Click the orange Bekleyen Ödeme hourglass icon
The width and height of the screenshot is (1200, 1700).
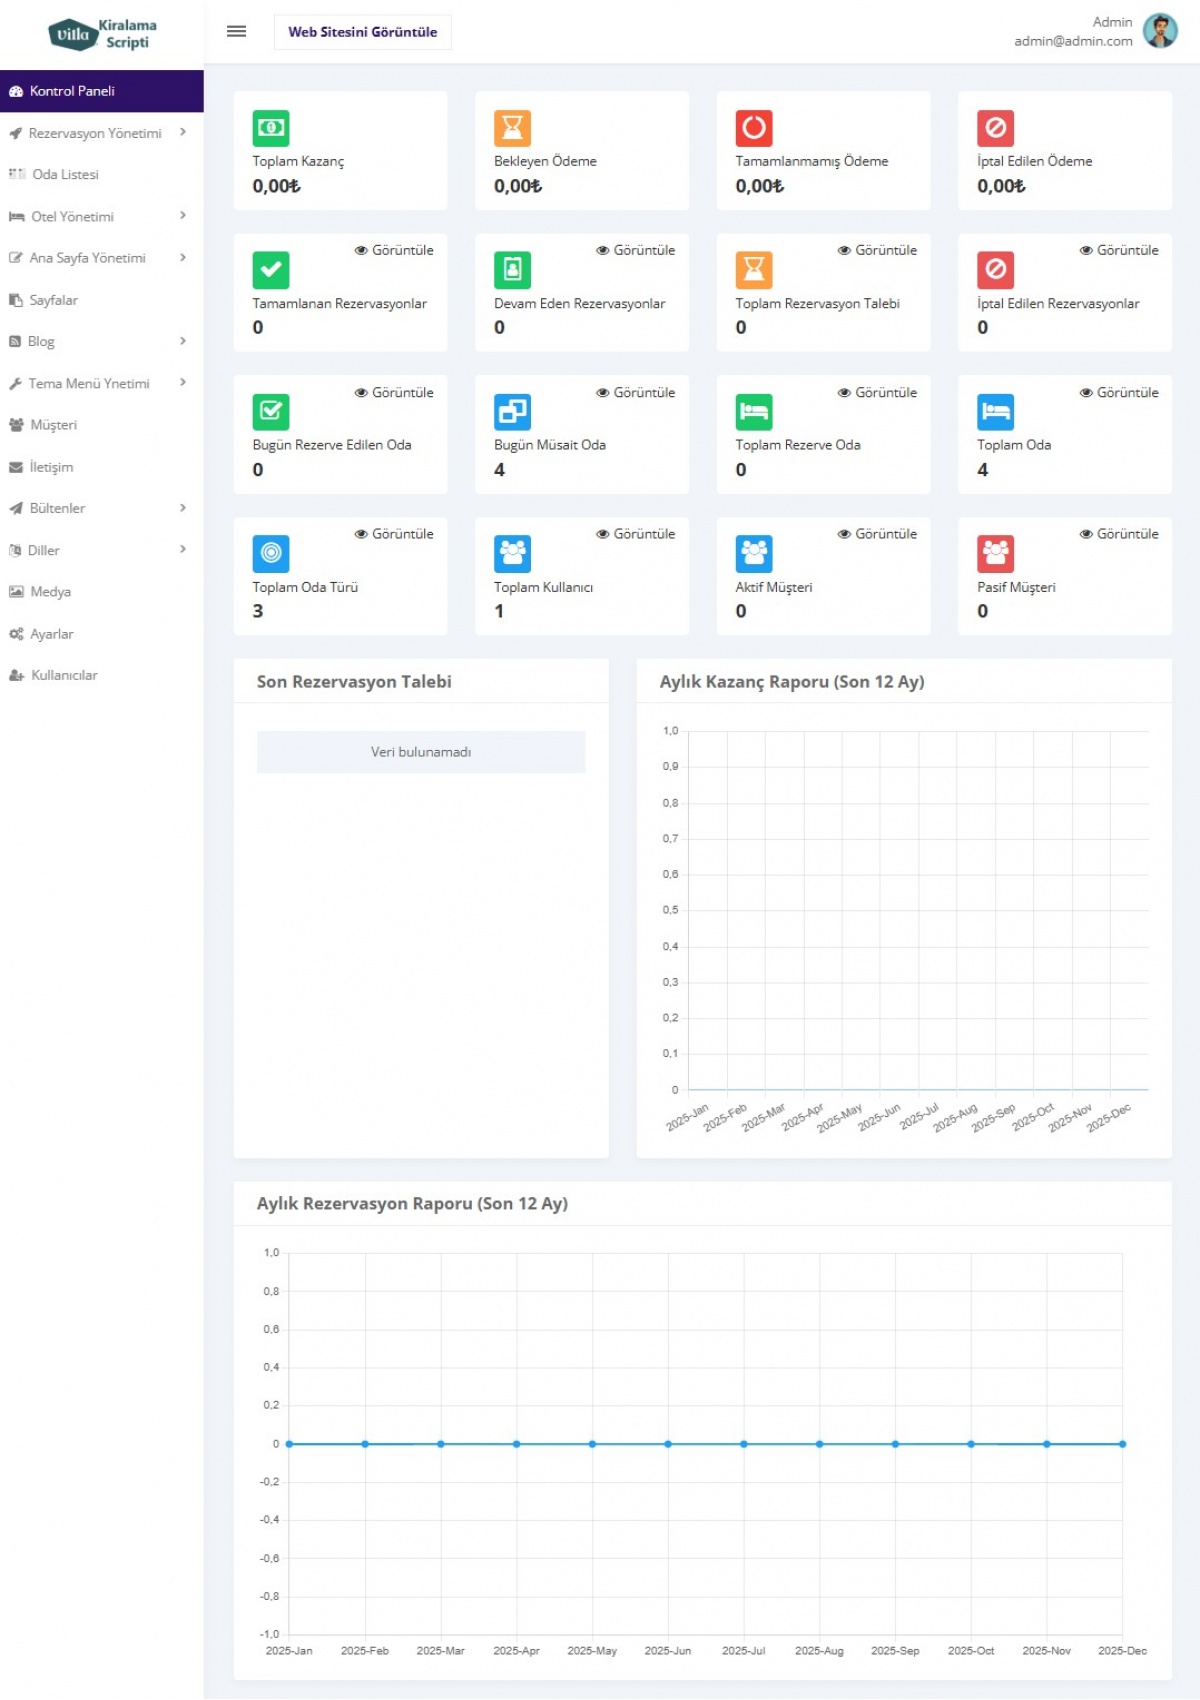(x=512, y=128)
